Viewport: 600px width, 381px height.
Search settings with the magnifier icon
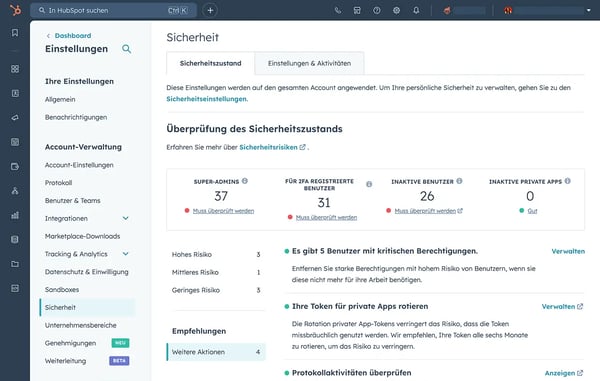pos(126,49)
